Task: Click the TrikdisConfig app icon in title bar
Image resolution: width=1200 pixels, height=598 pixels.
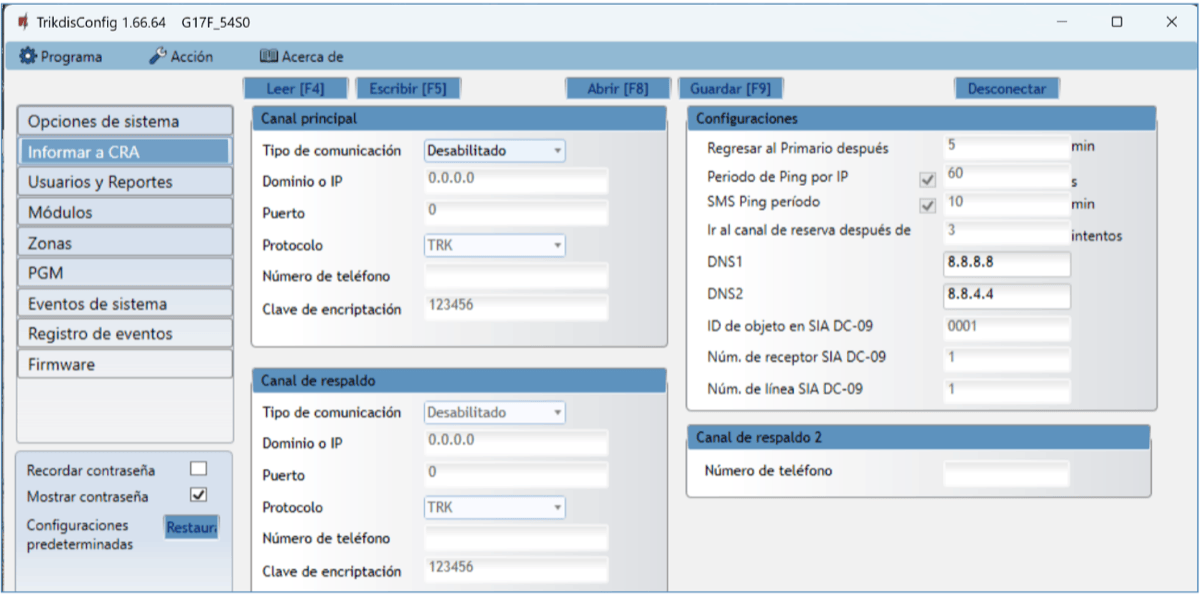Action: (x=22, y=22)
